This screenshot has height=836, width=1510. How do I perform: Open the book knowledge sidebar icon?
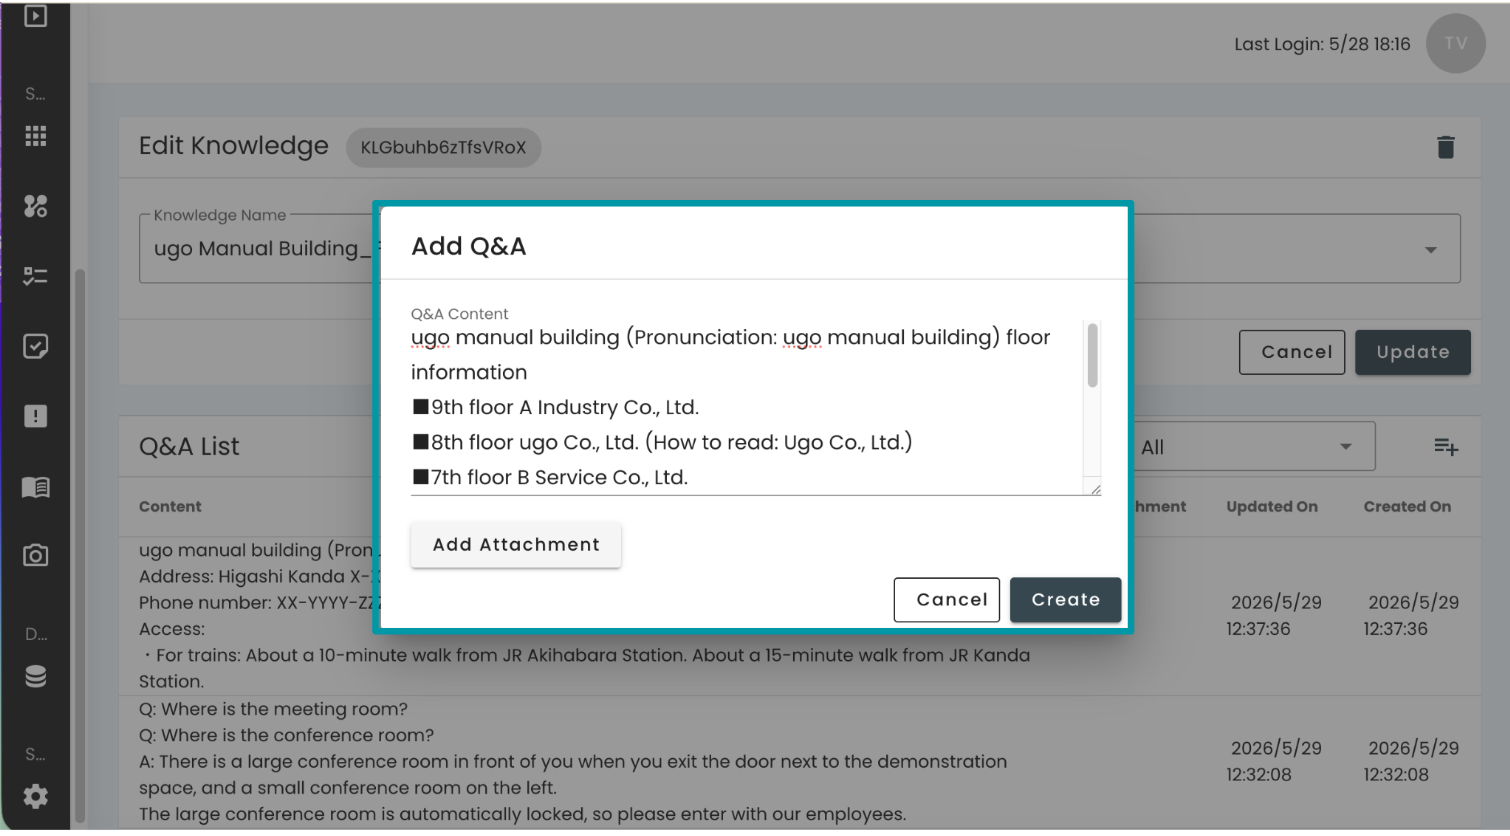[x=36, y=487]
